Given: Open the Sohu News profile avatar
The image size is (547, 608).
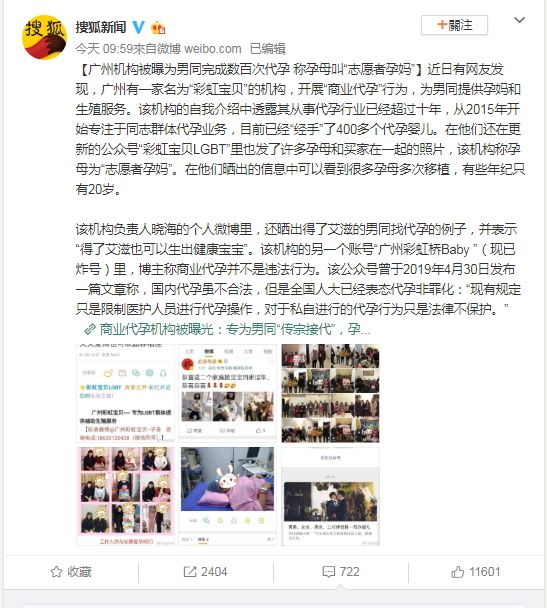Looking at the screenshot, I should coord(44,37).
